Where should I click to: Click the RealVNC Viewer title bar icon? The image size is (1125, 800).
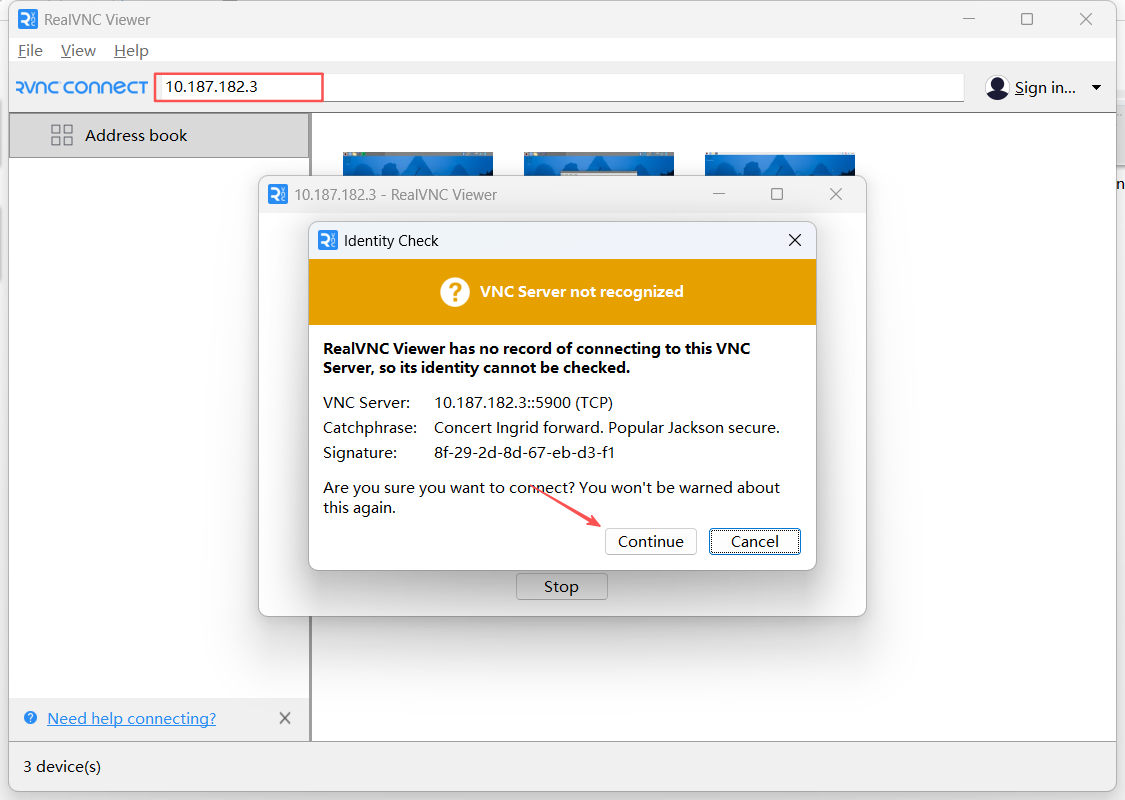[x=28, y=19]
